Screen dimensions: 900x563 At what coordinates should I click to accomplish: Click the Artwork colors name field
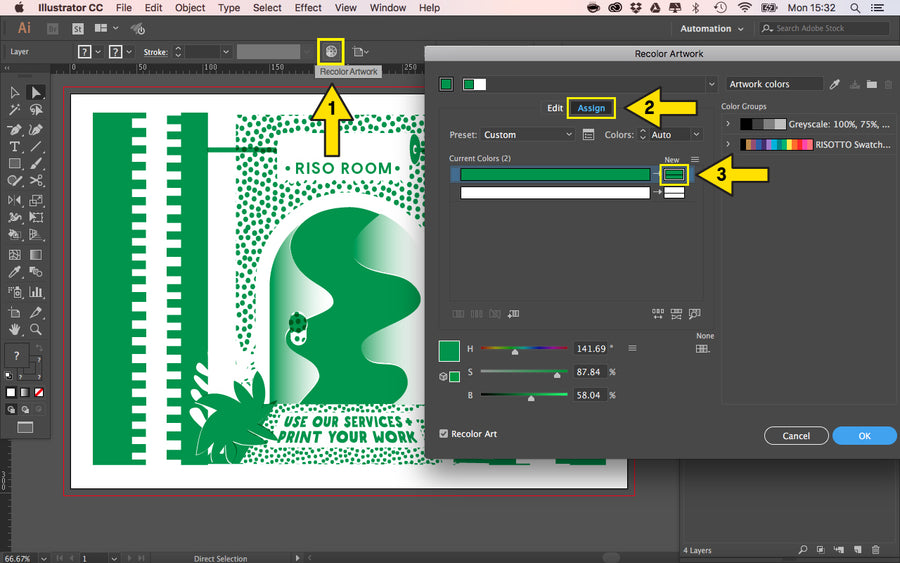pyautogui.click(x=774, y=84)
